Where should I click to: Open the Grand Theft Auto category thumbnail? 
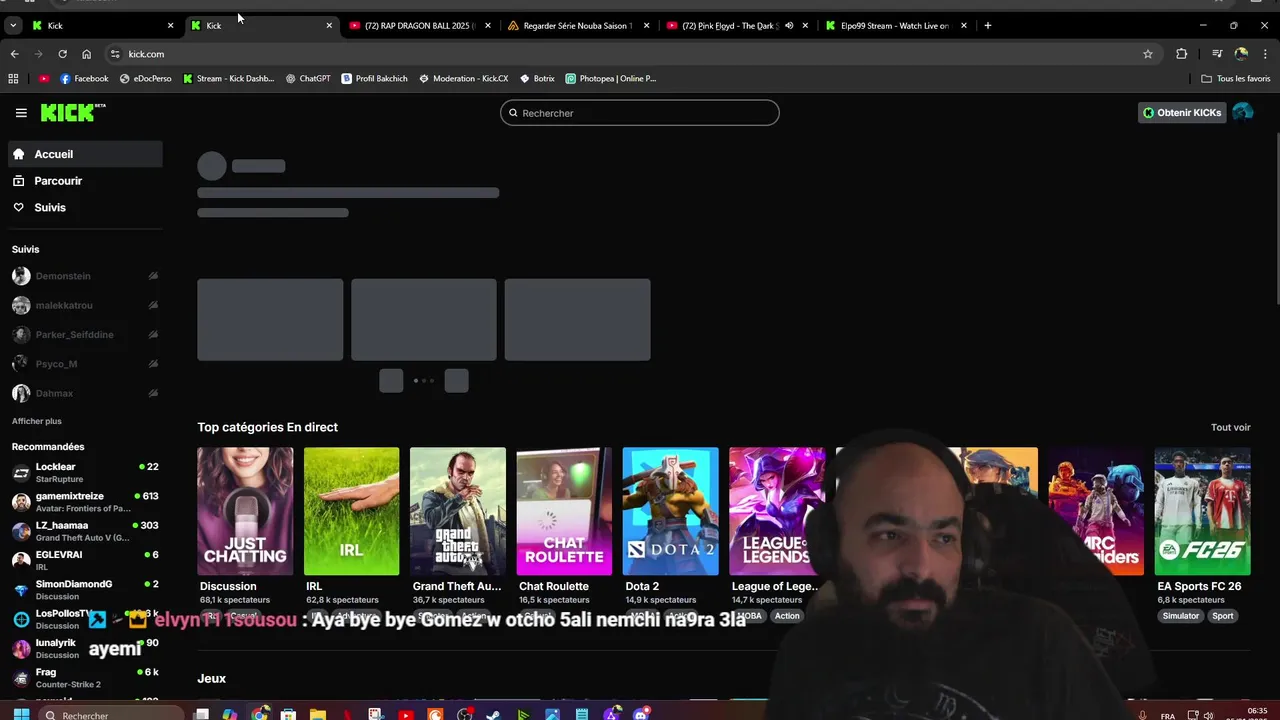[x=458, y=511]
